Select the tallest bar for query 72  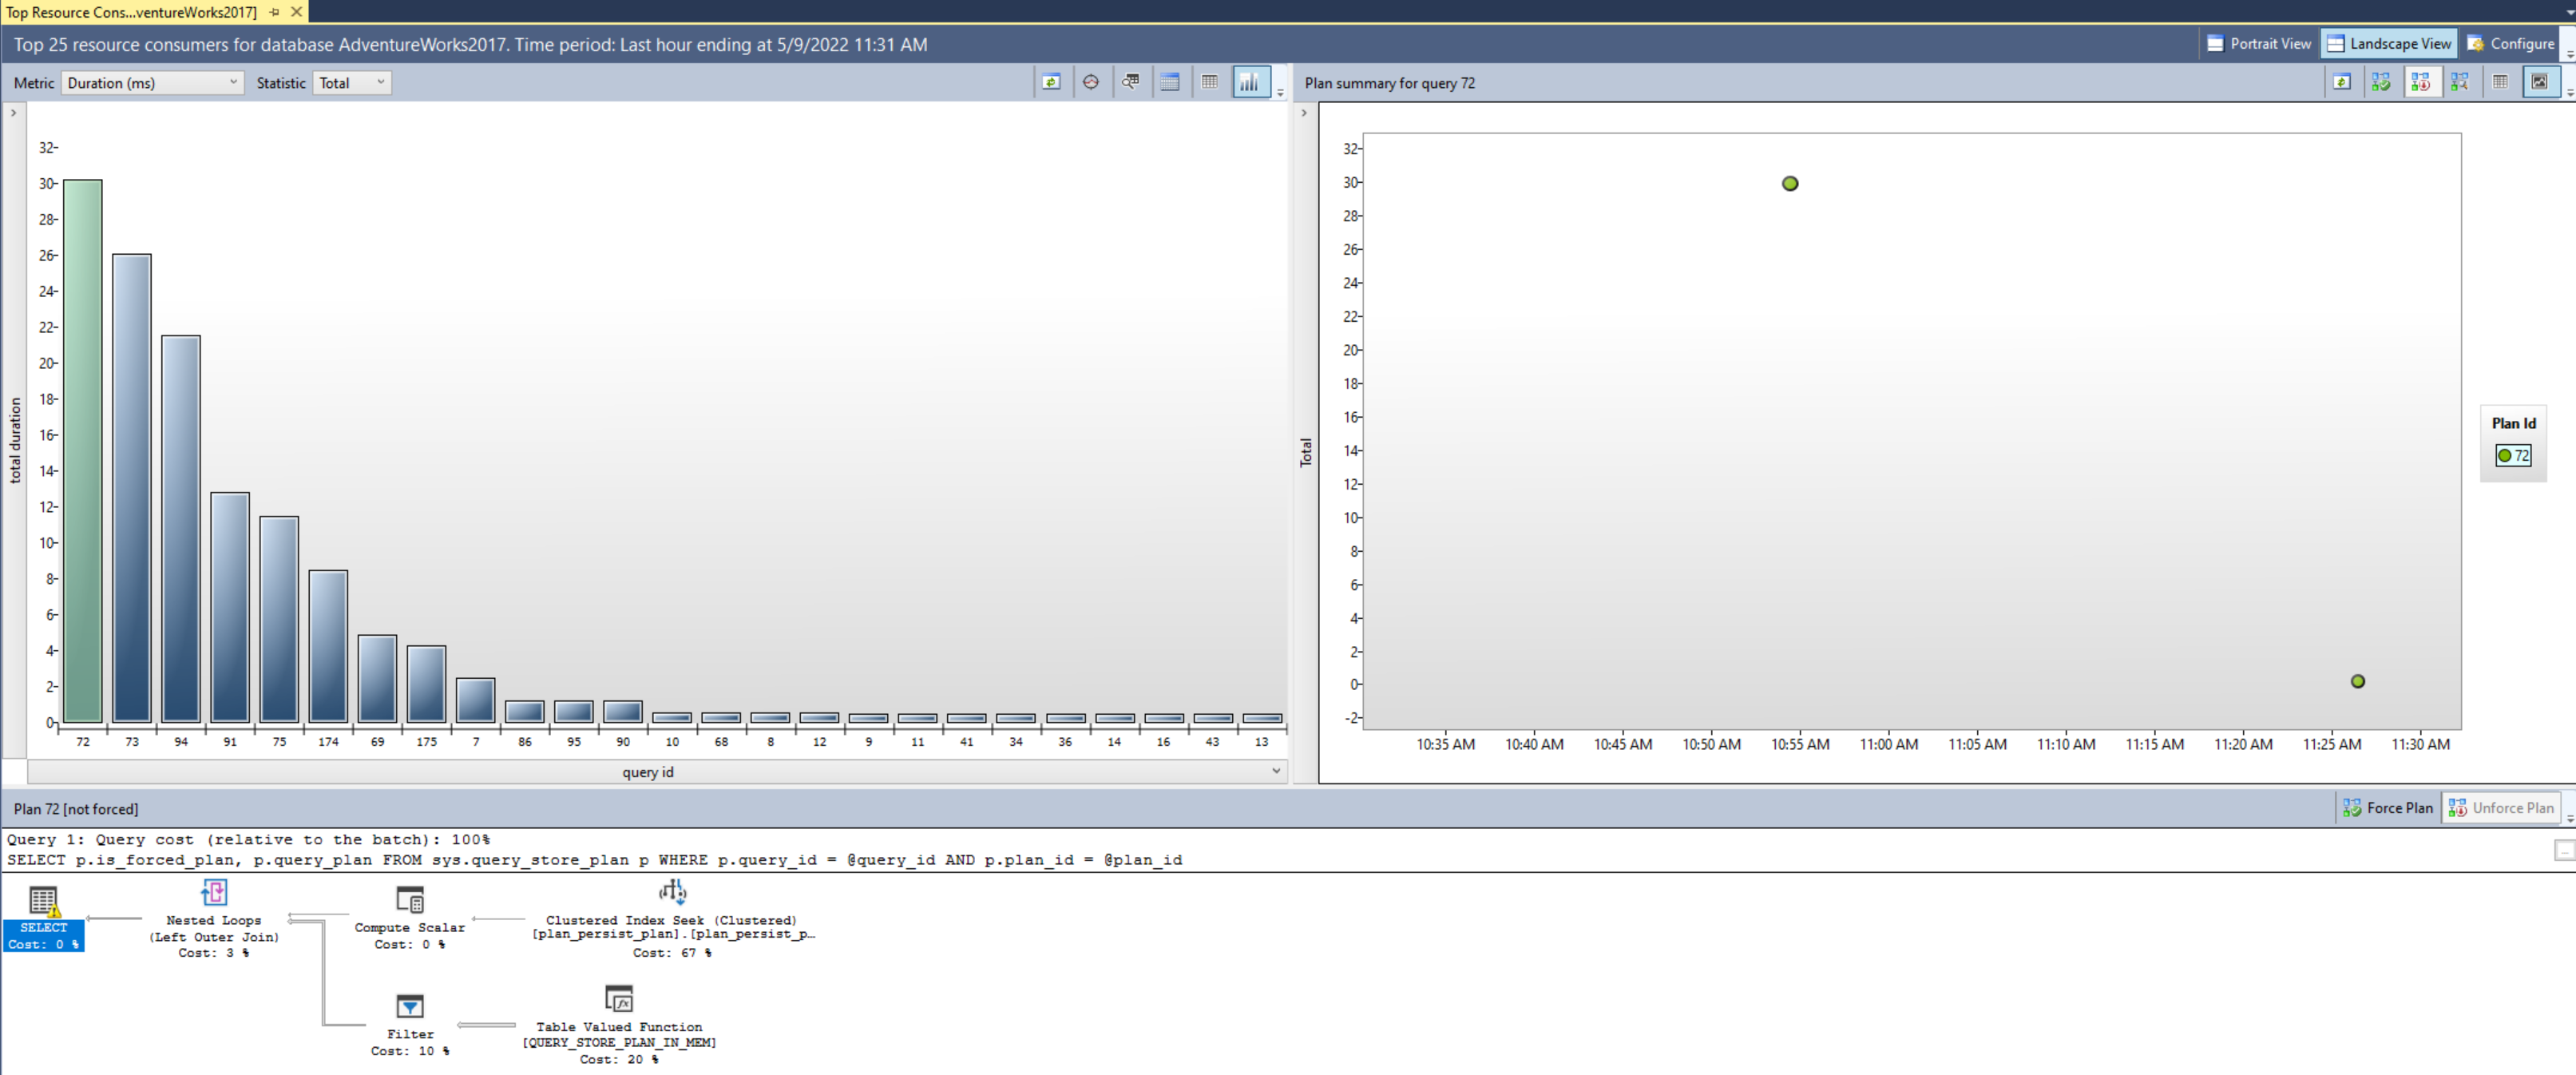(x=82, y=450)
